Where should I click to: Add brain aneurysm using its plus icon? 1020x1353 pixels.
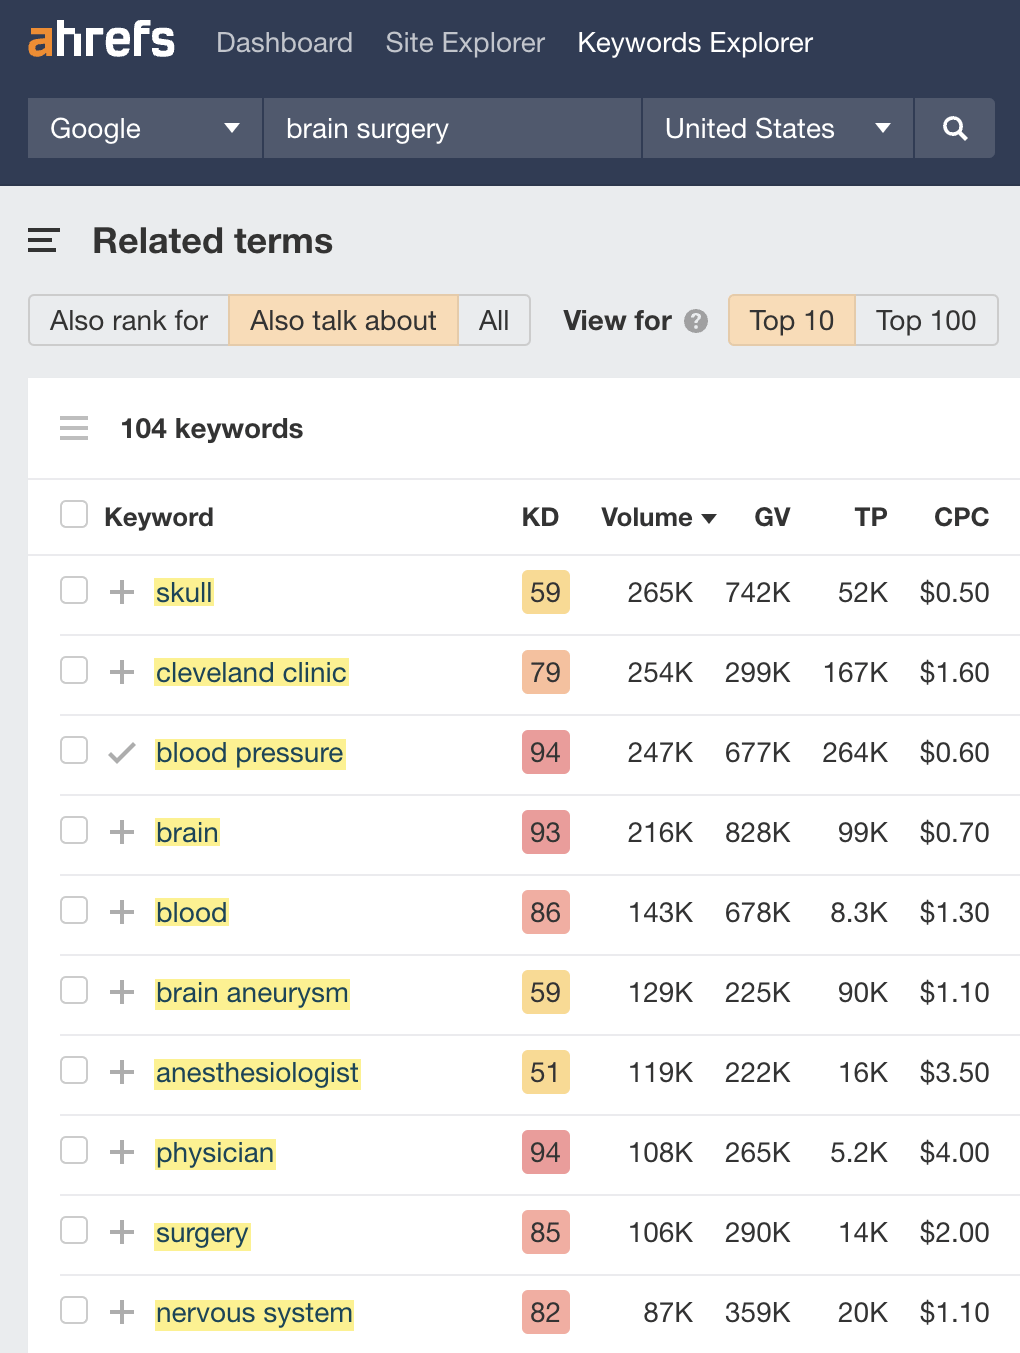(121, 992)
